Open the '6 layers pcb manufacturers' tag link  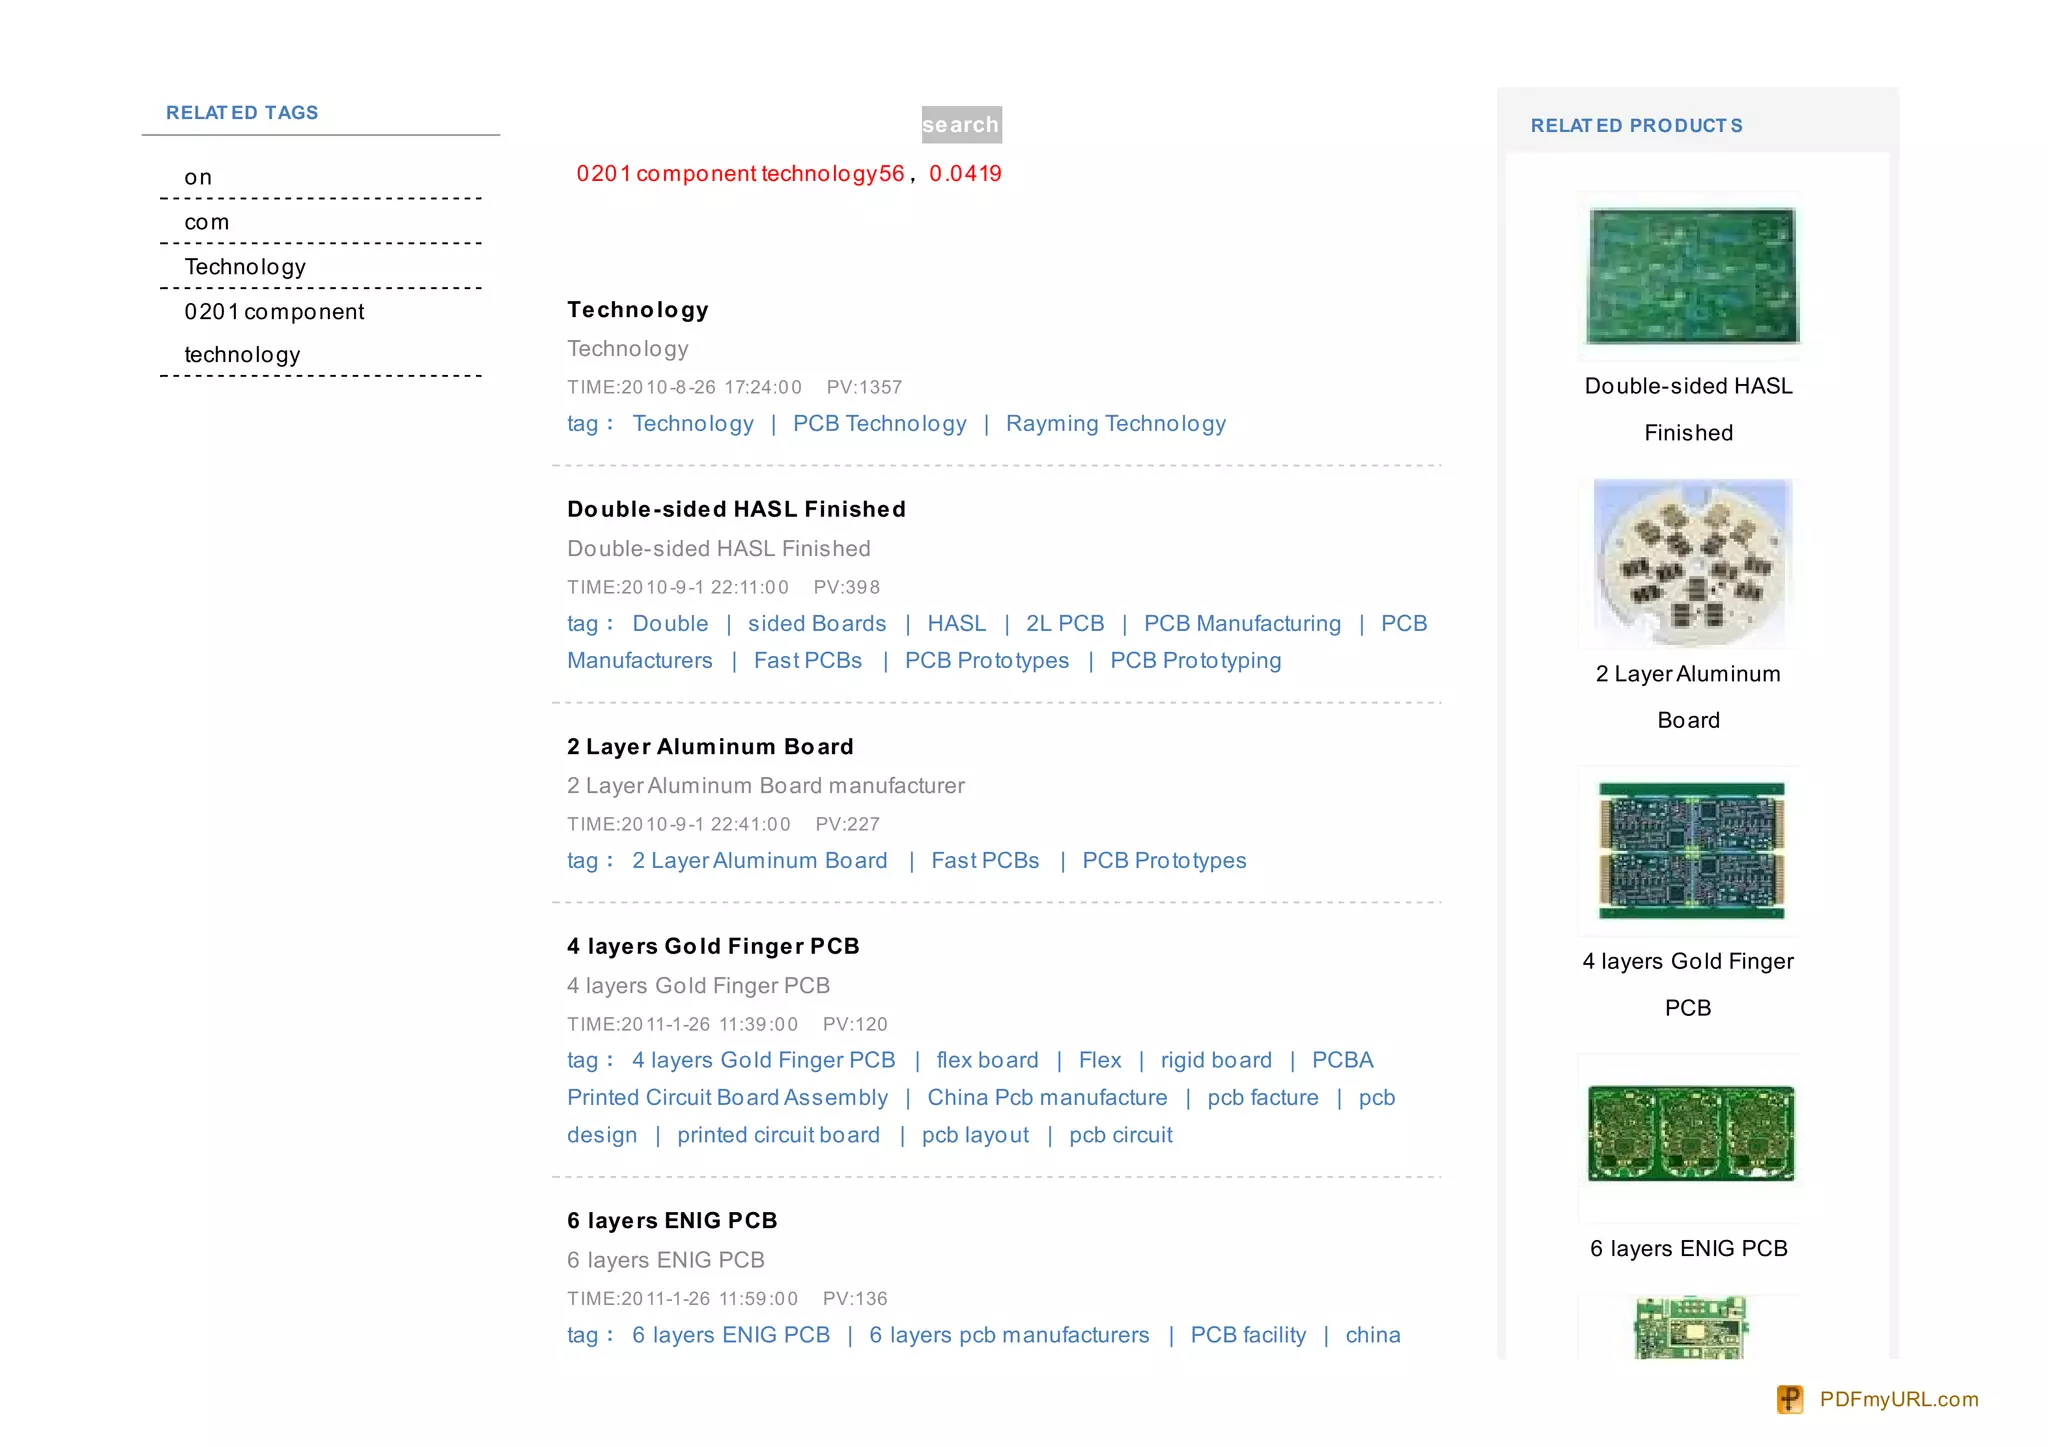pyautogui.click(x=1009, y=1335)
